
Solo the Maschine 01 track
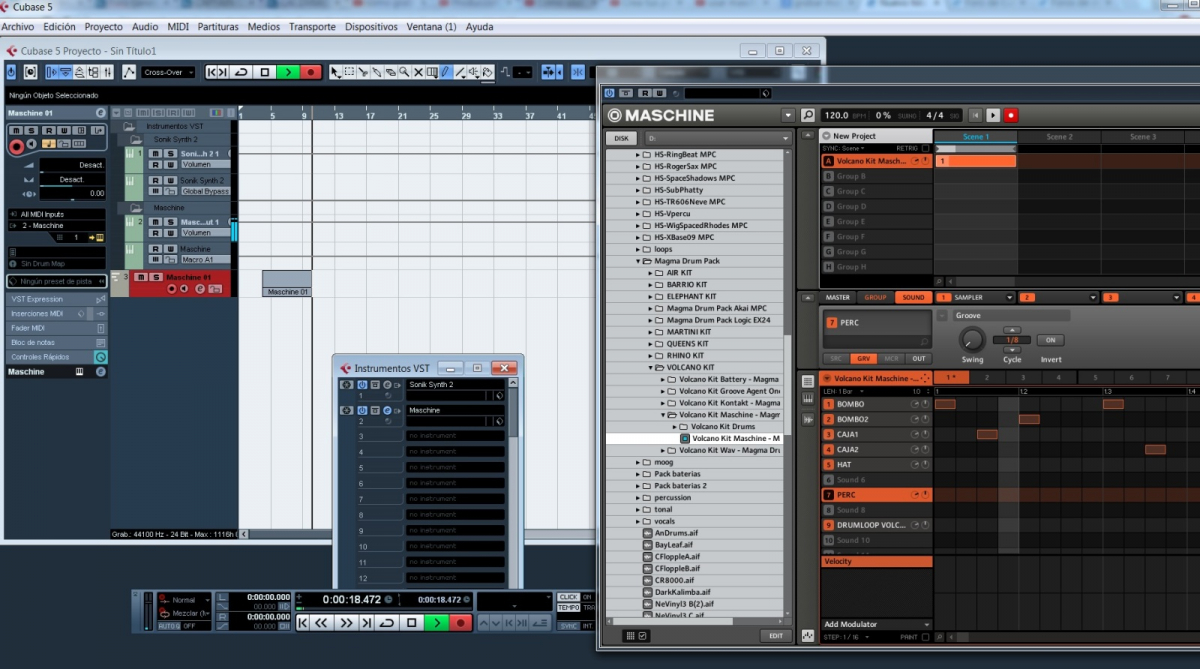tap(154, 277)
